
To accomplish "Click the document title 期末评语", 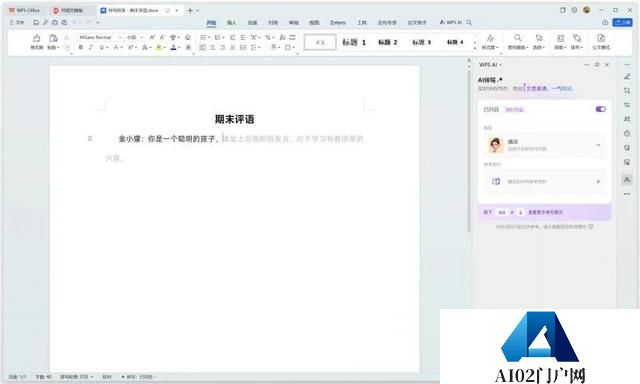I will pos(235,119).
